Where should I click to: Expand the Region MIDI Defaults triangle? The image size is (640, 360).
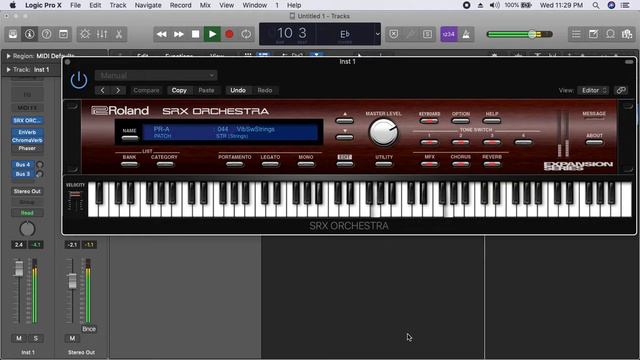(8, 56)
